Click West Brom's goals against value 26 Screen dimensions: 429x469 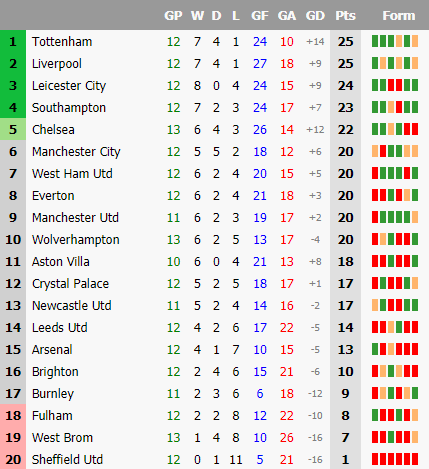287,438
